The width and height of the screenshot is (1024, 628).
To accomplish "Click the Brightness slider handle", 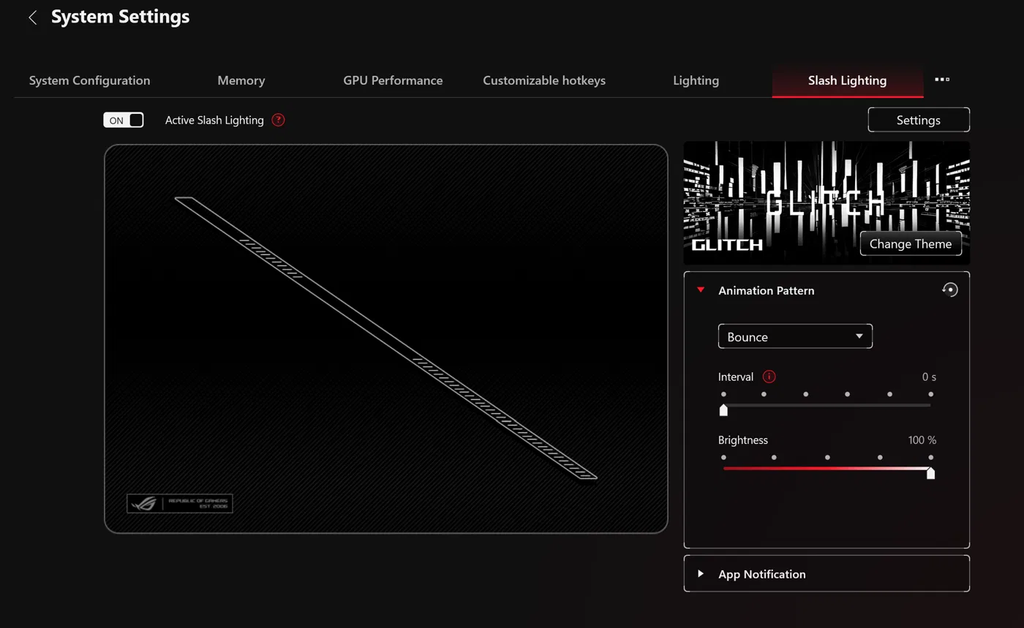I will (931, 473).
